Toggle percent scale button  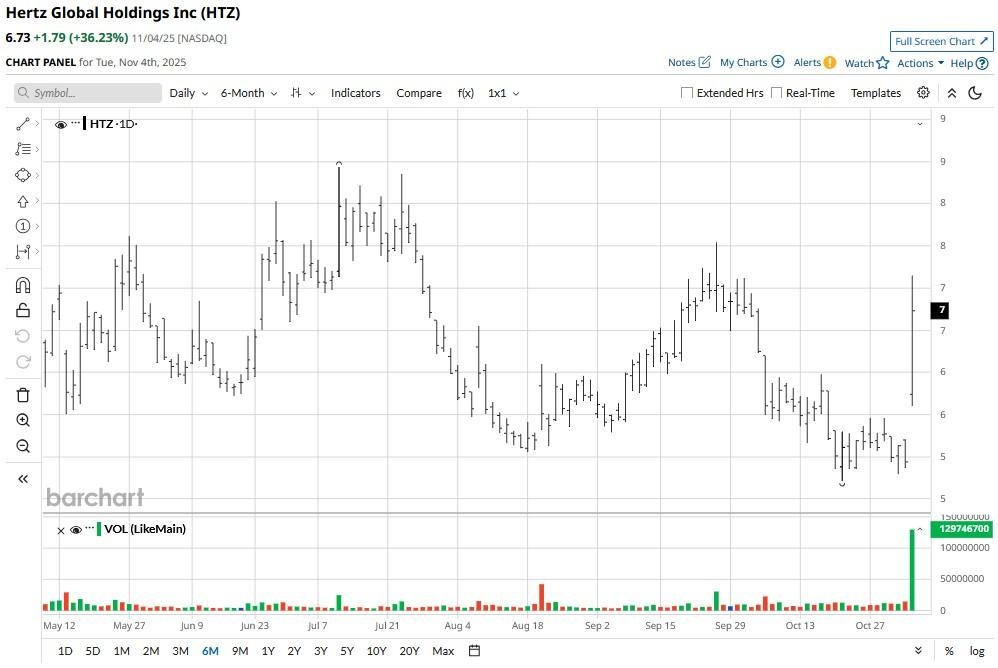[949, 651]
